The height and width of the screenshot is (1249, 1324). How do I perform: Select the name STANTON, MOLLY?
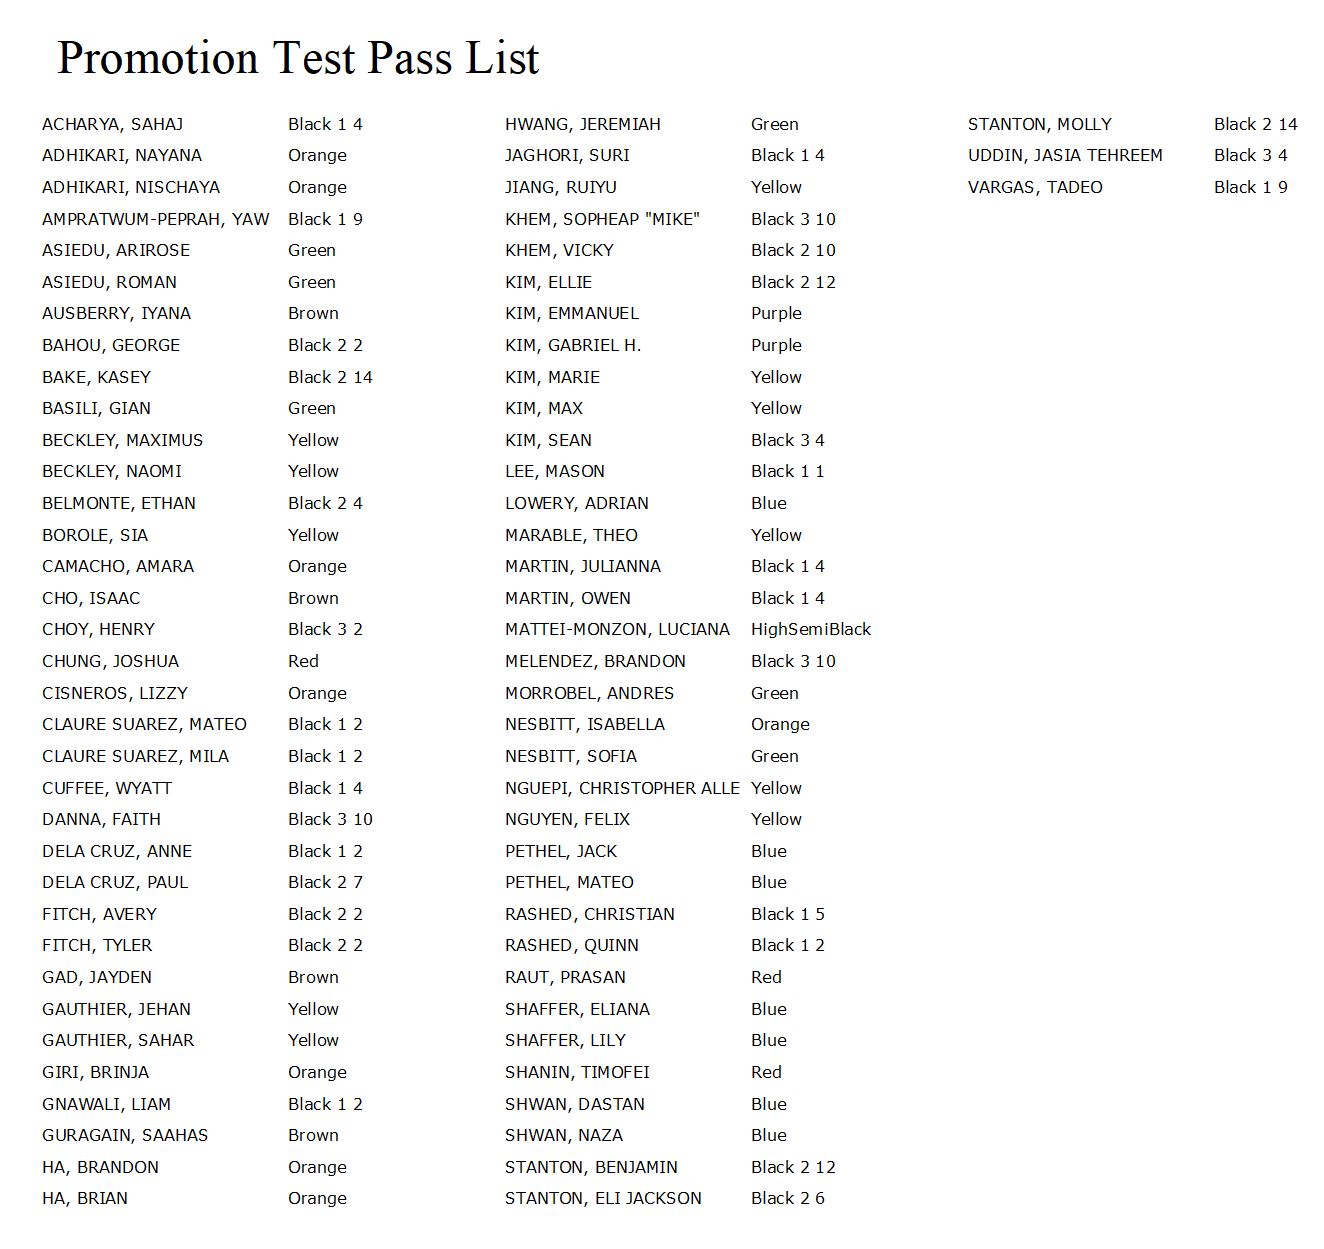coord(1040,125)
